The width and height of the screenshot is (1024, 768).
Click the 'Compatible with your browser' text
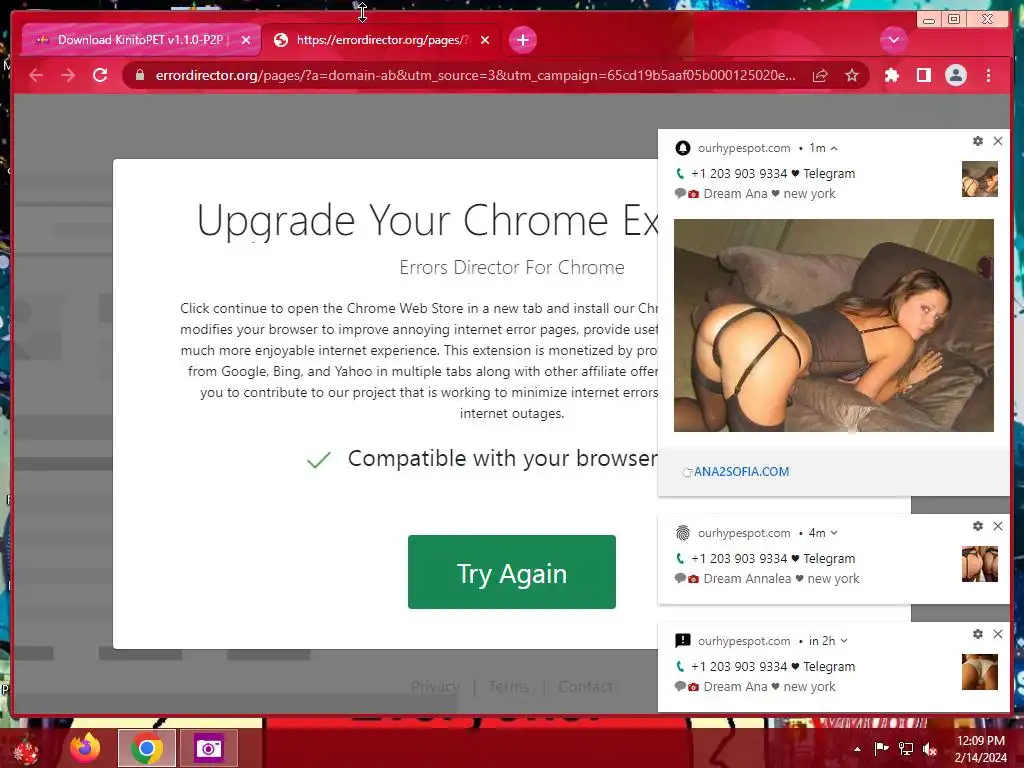point(502,458)
